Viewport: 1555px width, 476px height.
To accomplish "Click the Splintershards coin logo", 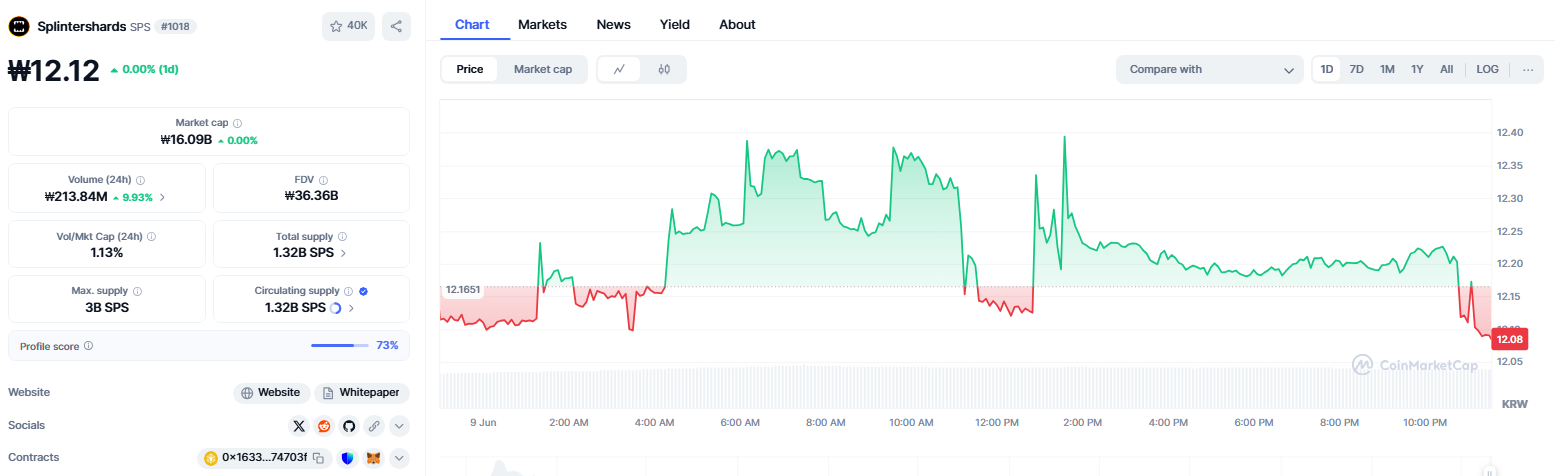I will coord(19,27).
